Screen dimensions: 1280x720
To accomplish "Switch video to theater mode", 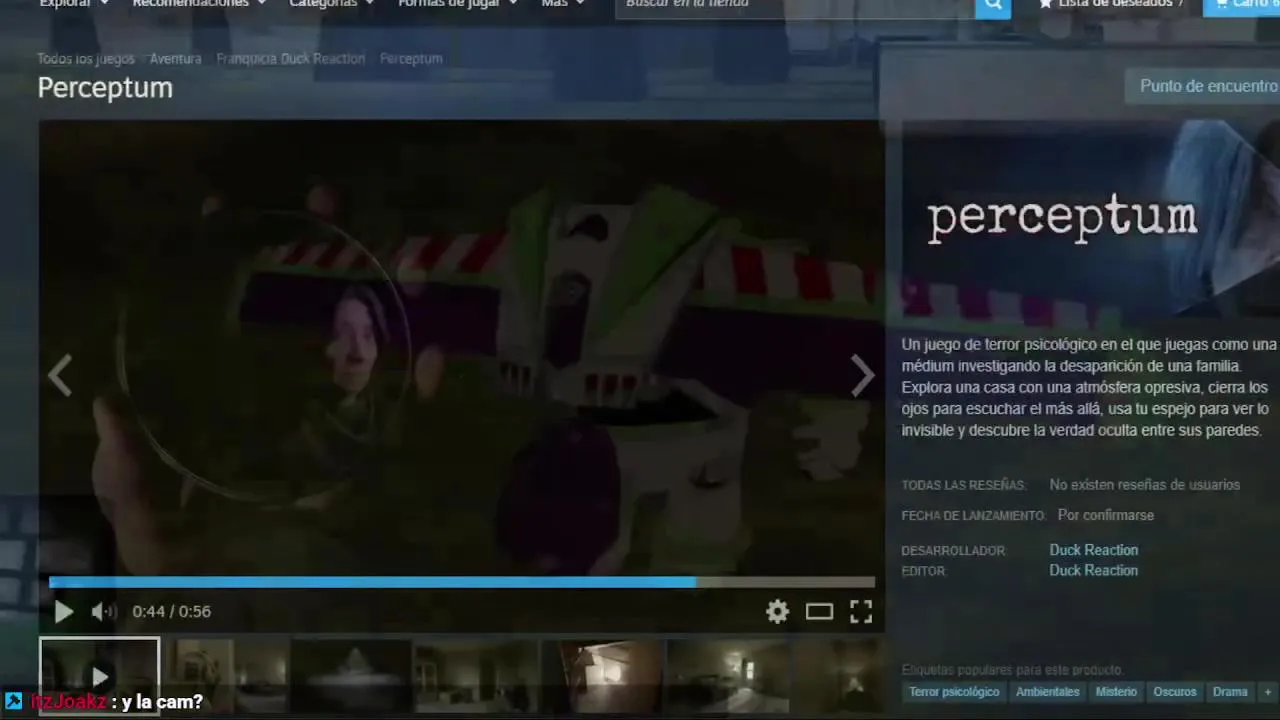I will [x=819, y=612].
